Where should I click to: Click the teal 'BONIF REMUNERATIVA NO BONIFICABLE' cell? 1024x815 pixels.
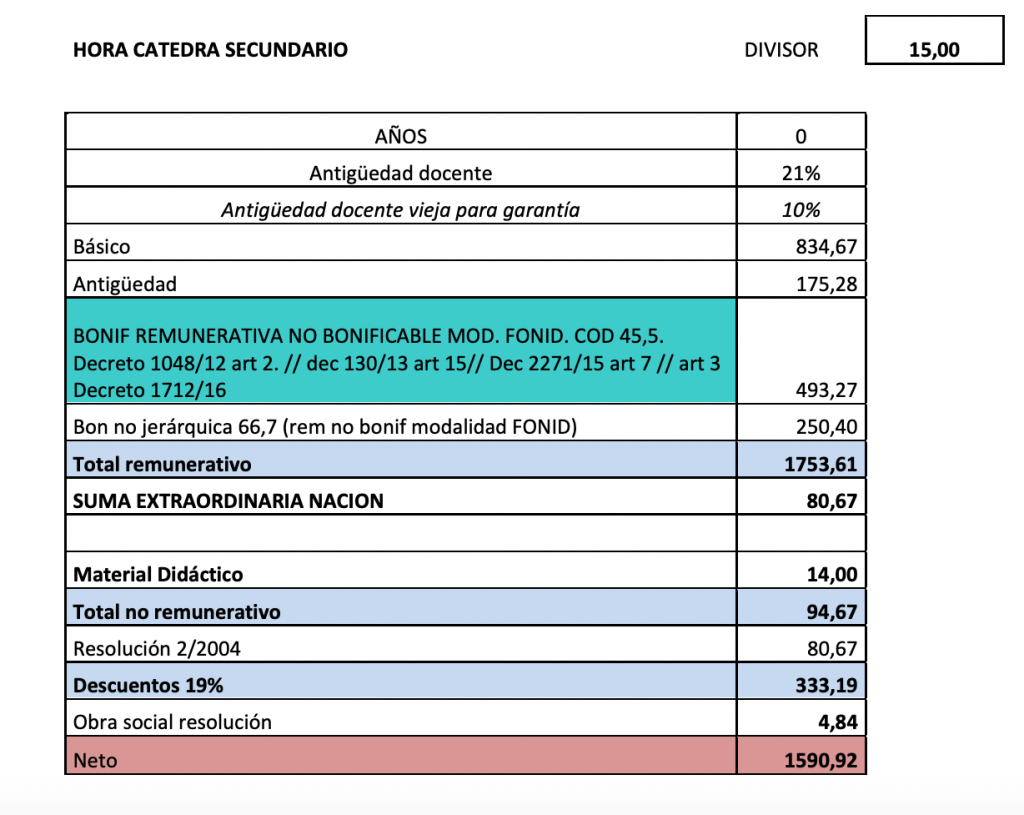[401, 351]
